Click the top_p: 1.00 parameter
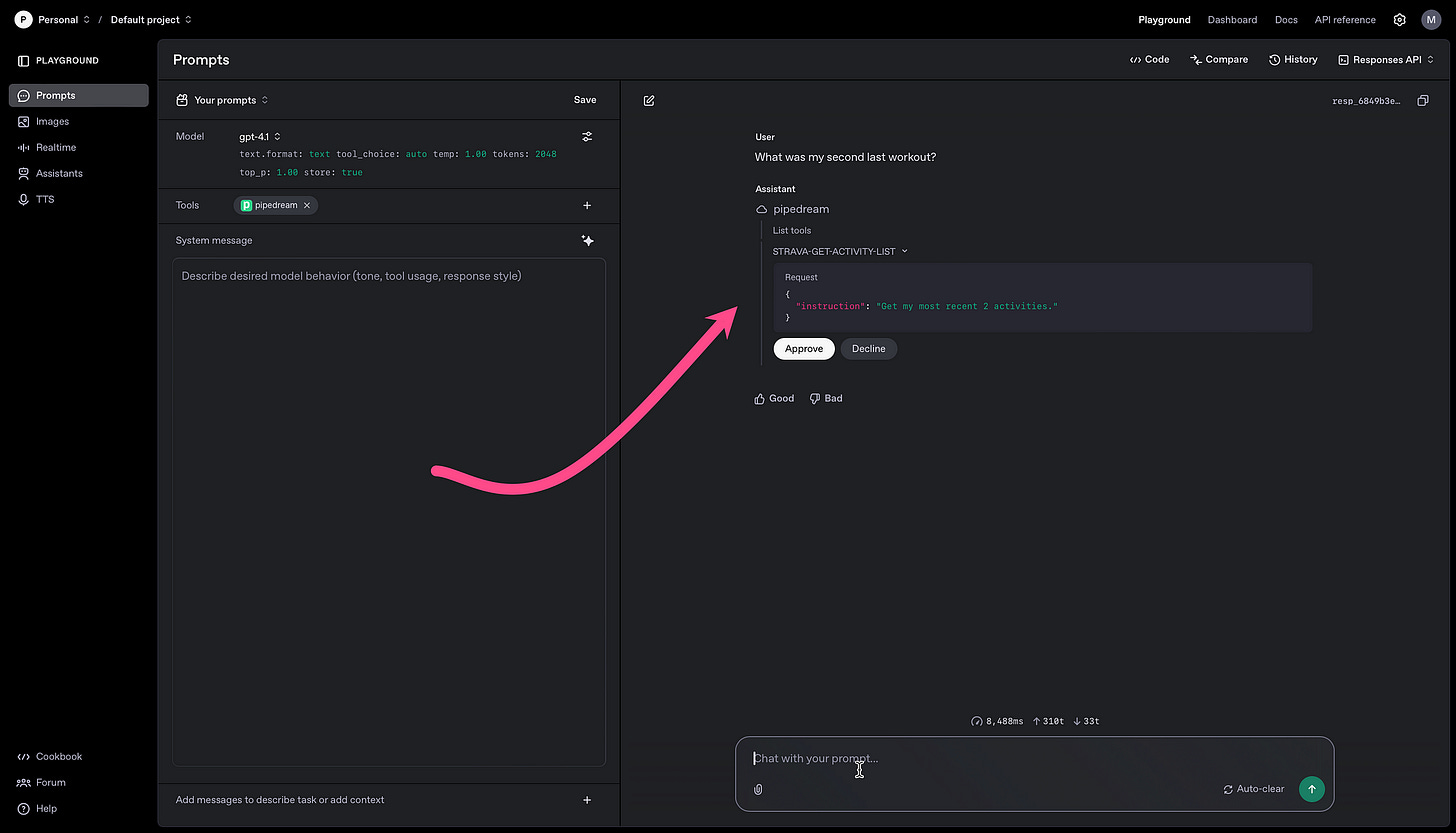Viewport: 1456px width, 833px height. point(268,173)
